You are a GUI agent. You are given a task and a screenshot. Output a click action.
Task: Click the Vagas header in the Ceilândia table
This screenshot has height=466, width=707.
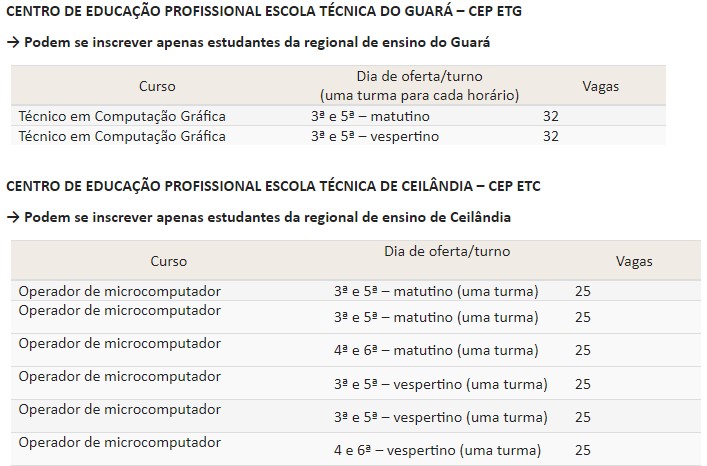[634, 261]
